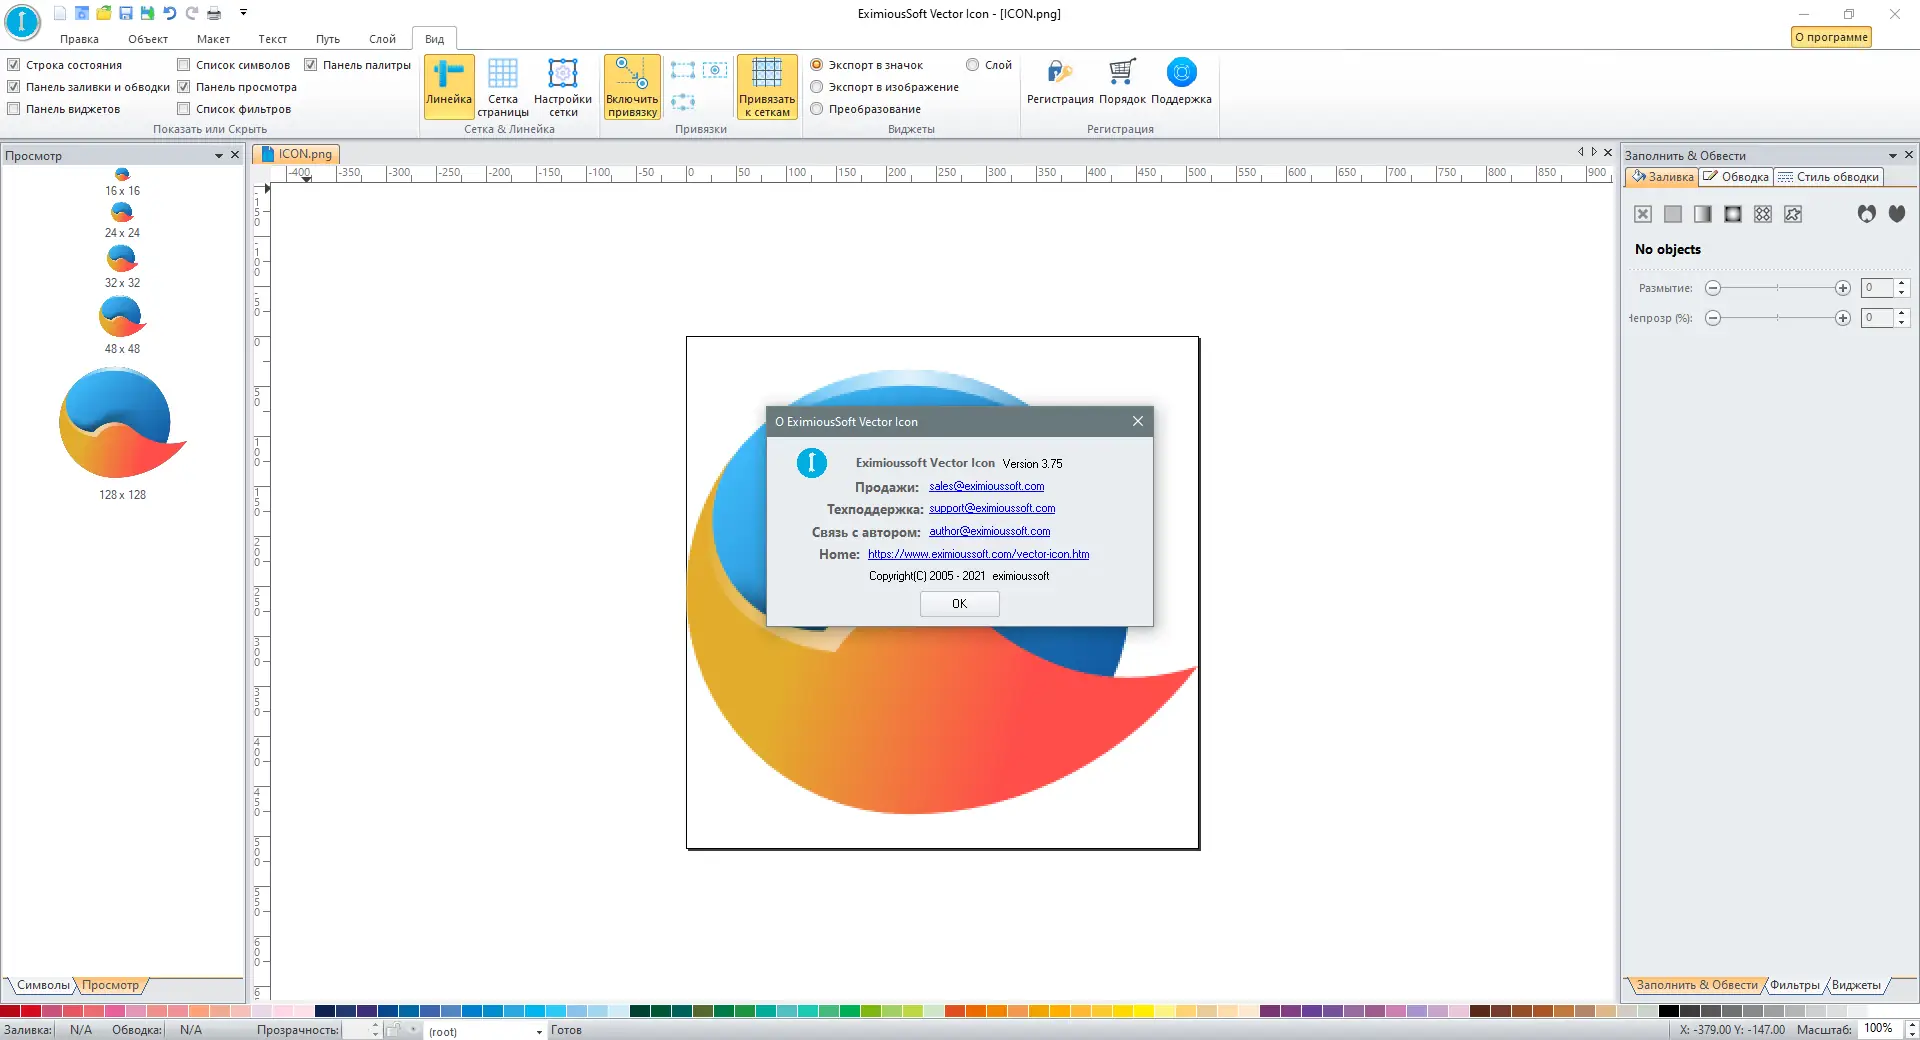The width and height of the screenshot is (1920, 1040).
Task: Select the radial gradient fill icon
Action: (x=1733, y=214)
